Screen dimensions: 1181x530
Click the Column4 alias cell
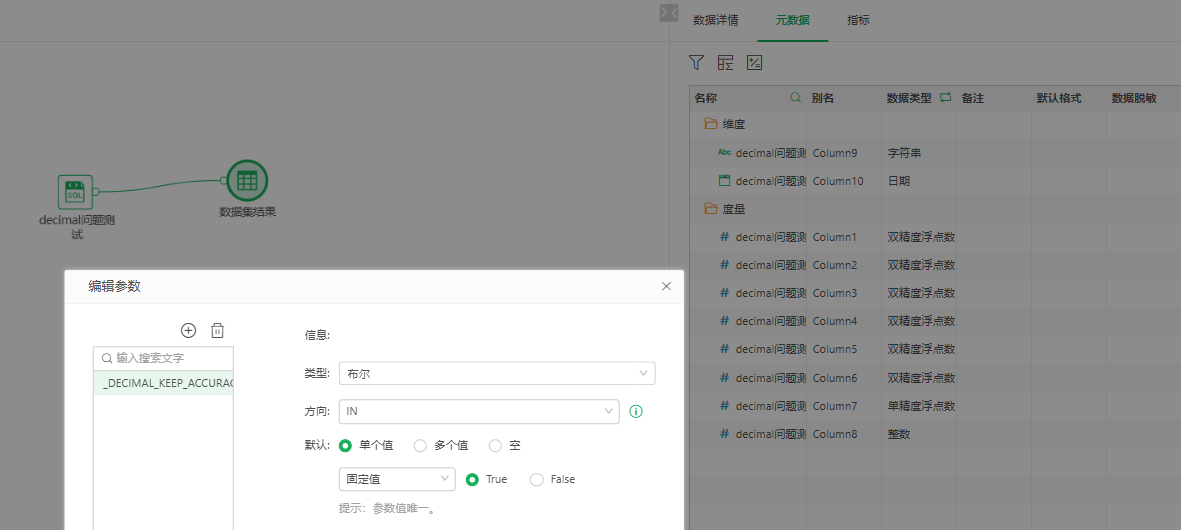844,321
